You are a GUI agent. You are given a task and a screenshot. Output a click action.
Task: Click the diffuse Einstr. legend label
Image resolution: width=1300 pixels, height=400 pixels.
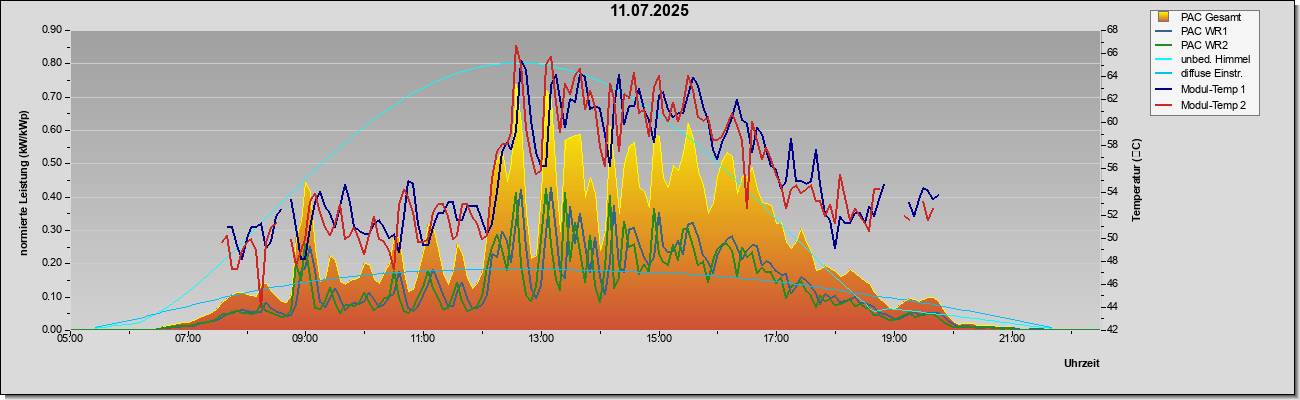click(x=1211, y=75)
